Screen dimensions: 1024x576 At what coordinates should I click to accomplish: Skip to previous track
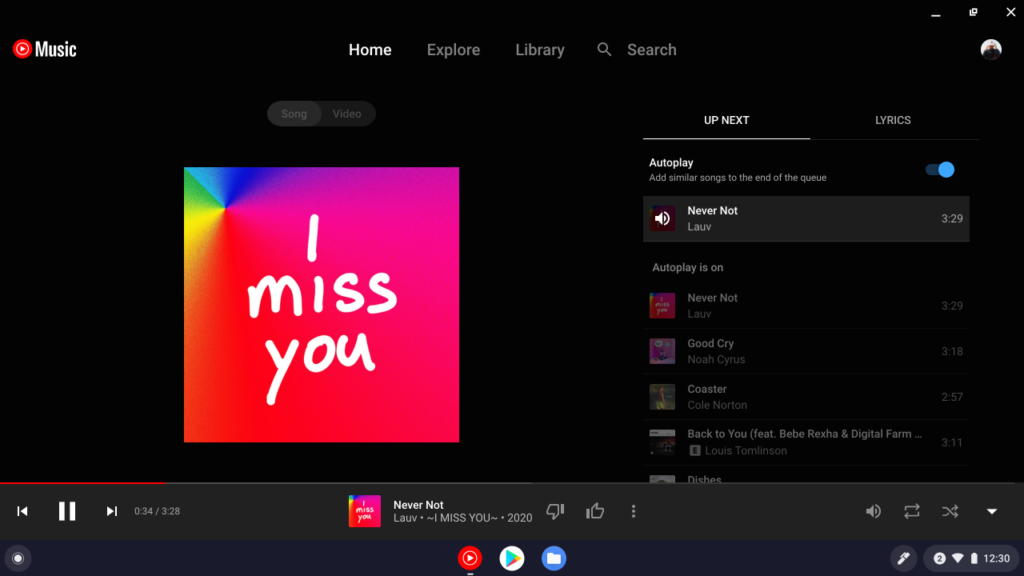(22, 511)
